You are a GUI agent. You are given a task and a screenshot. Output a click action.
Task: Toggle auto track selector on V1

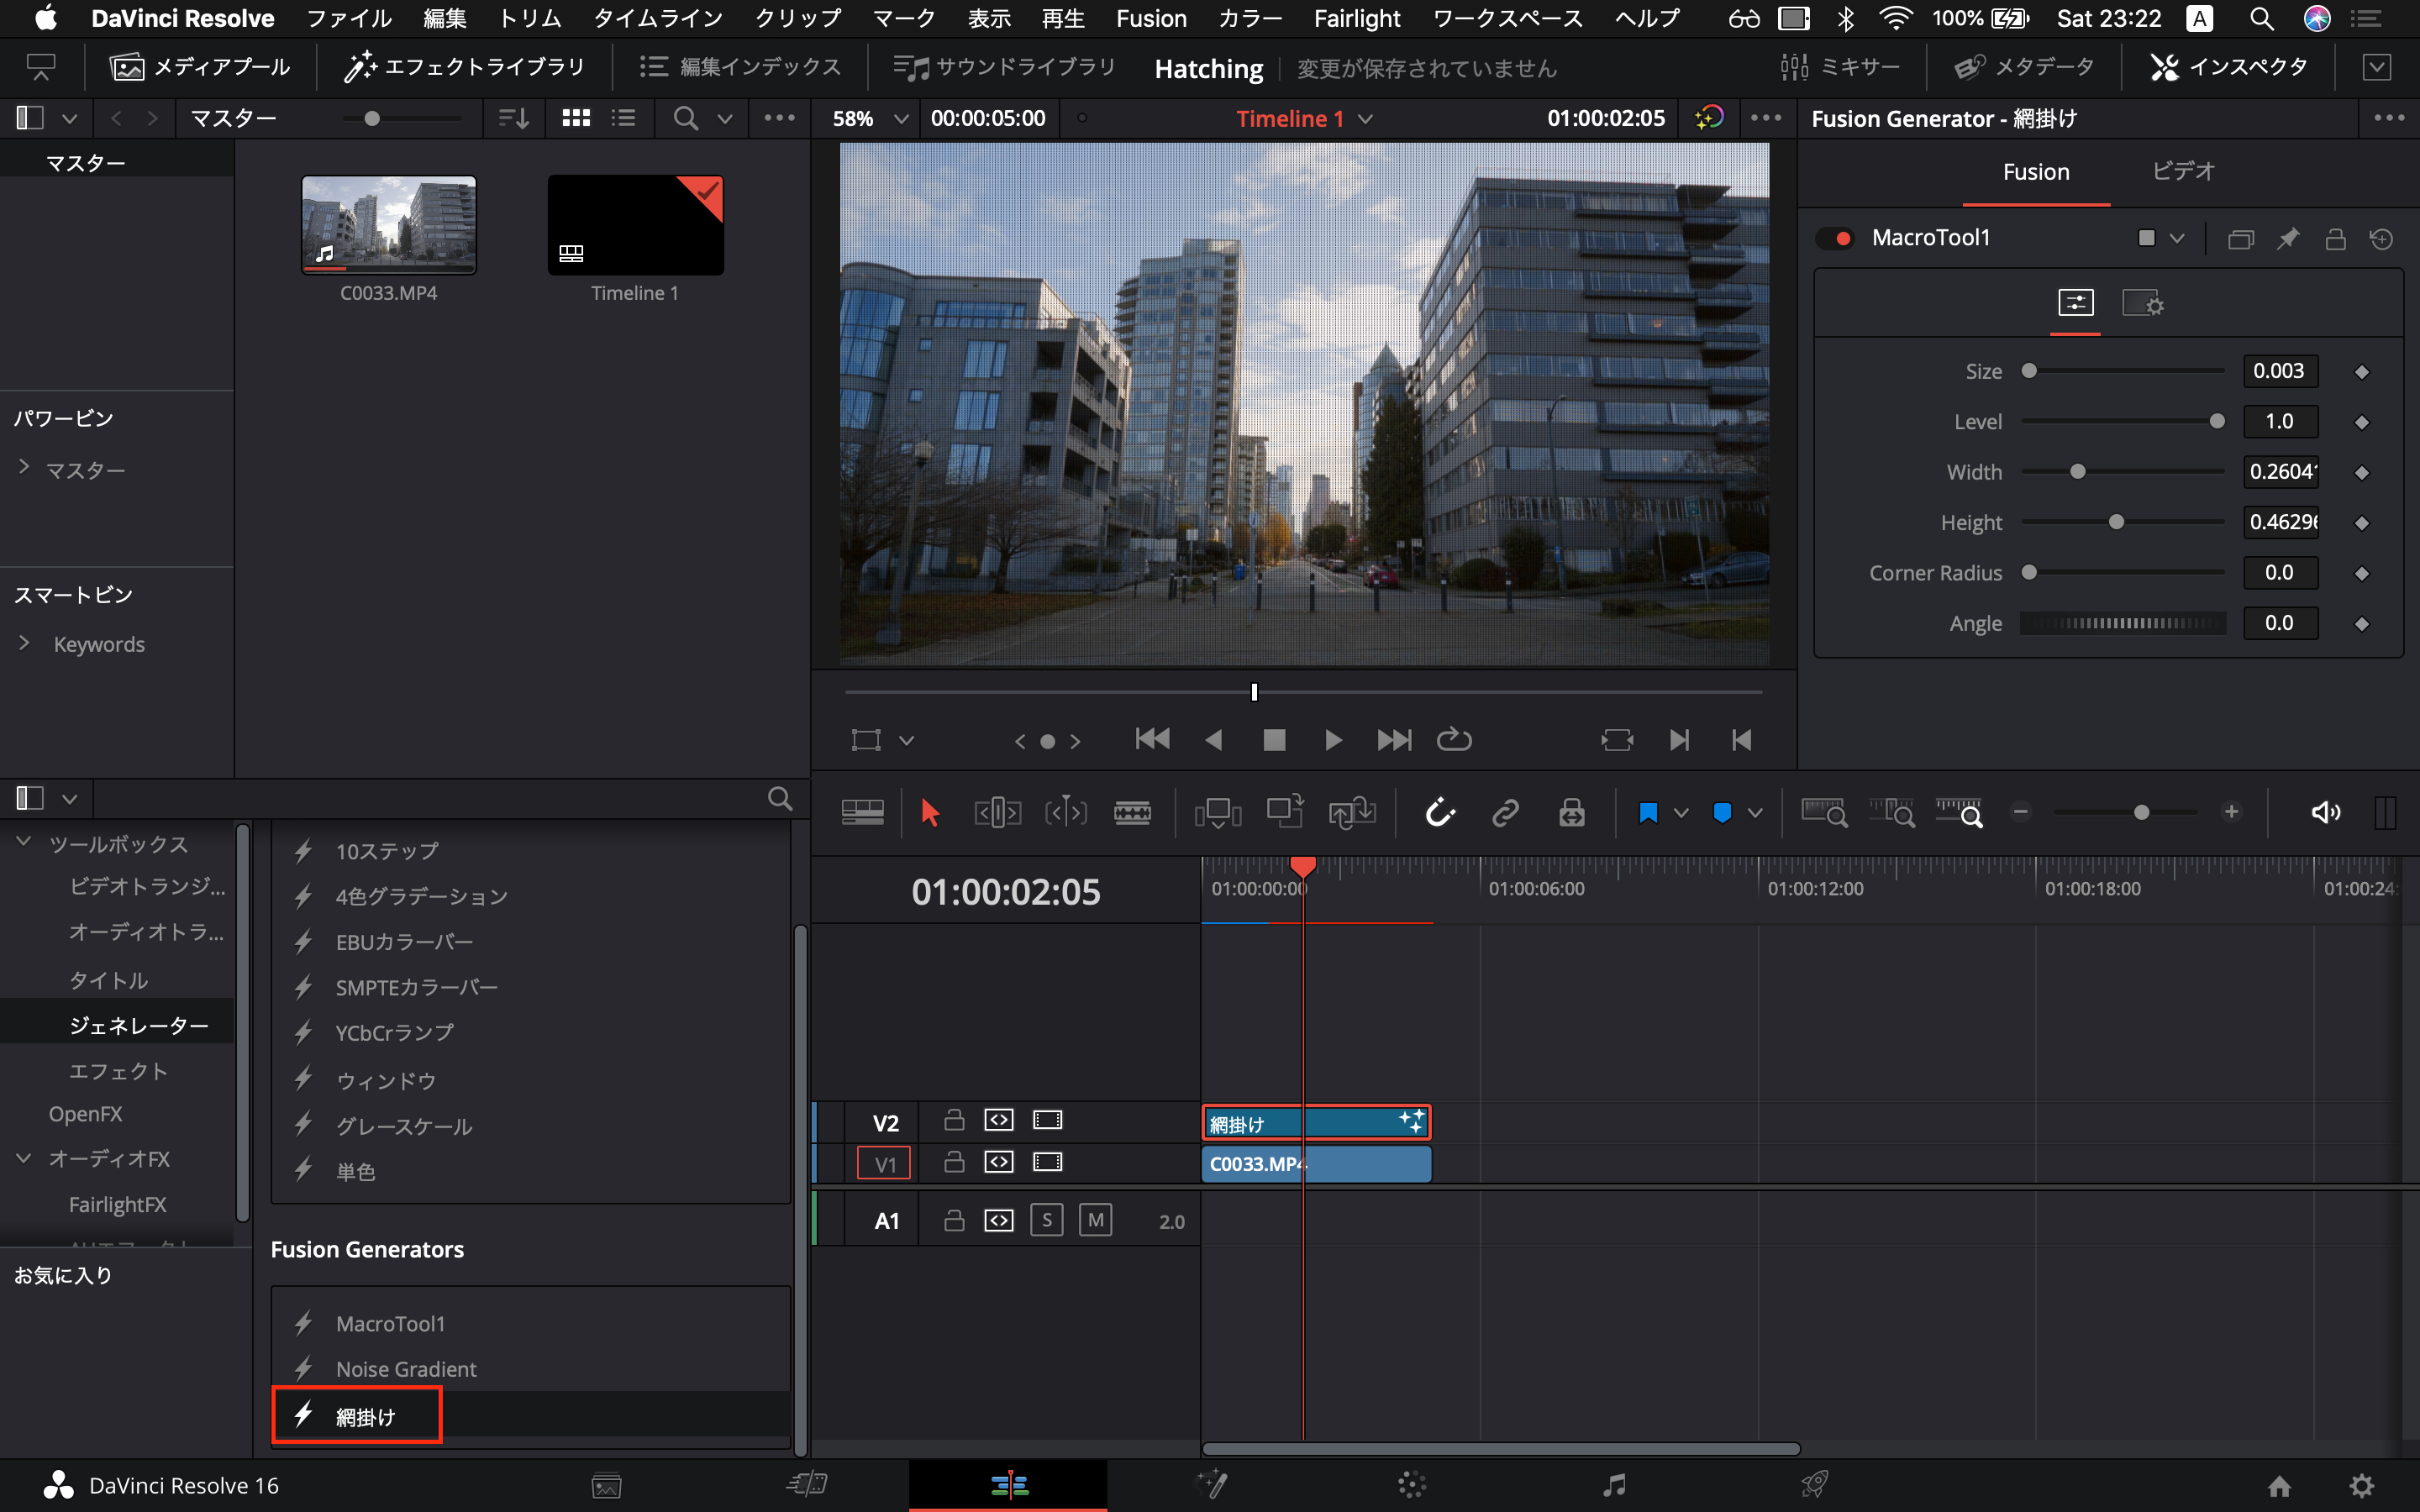click(x=999, y=1162)
